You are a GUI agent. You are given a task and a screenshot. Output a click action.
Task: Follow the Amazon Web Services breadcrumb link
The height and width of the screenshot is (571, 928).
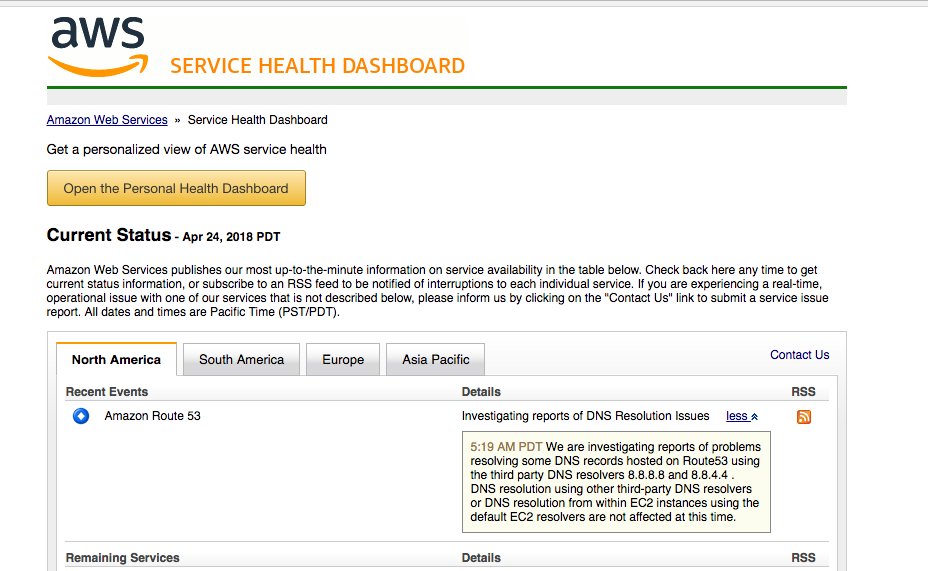click(107, 120)
